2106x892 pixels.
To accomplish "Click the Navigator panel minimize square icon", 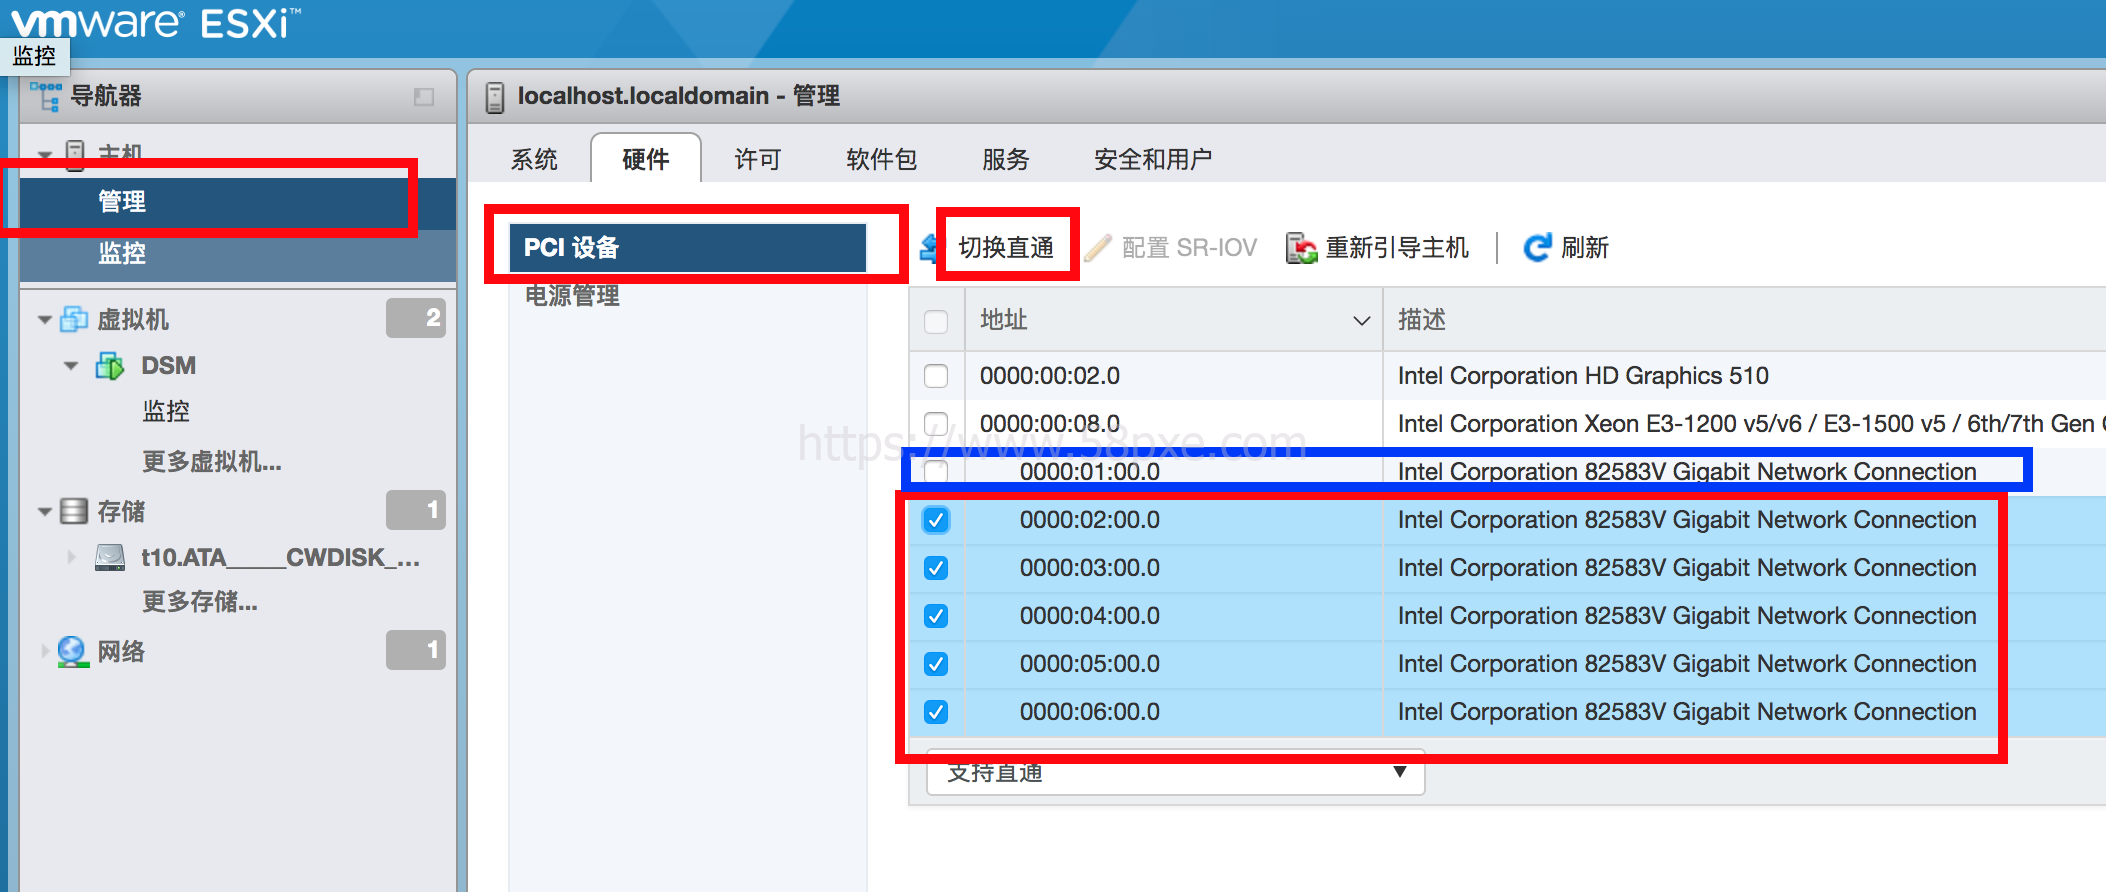I will 424,97.
